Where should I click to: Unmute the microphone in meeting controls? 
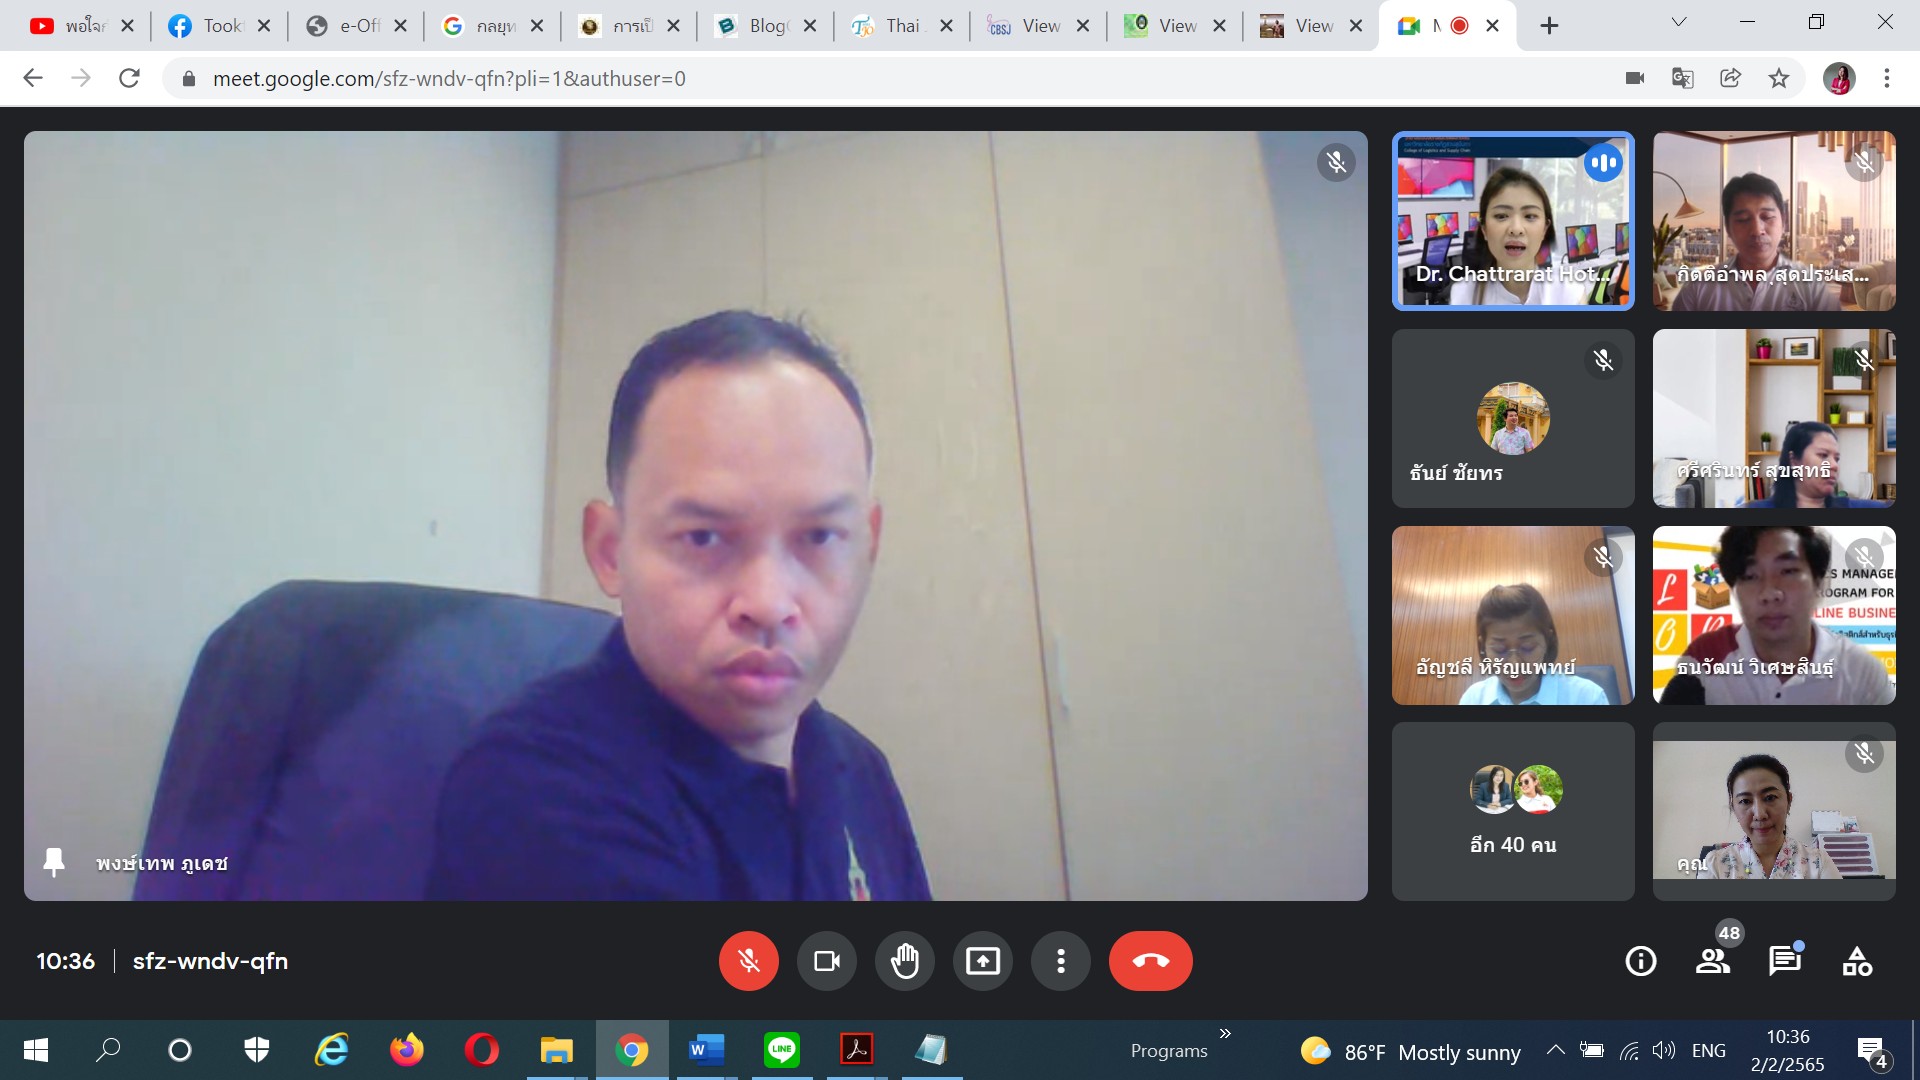point(748,961)
